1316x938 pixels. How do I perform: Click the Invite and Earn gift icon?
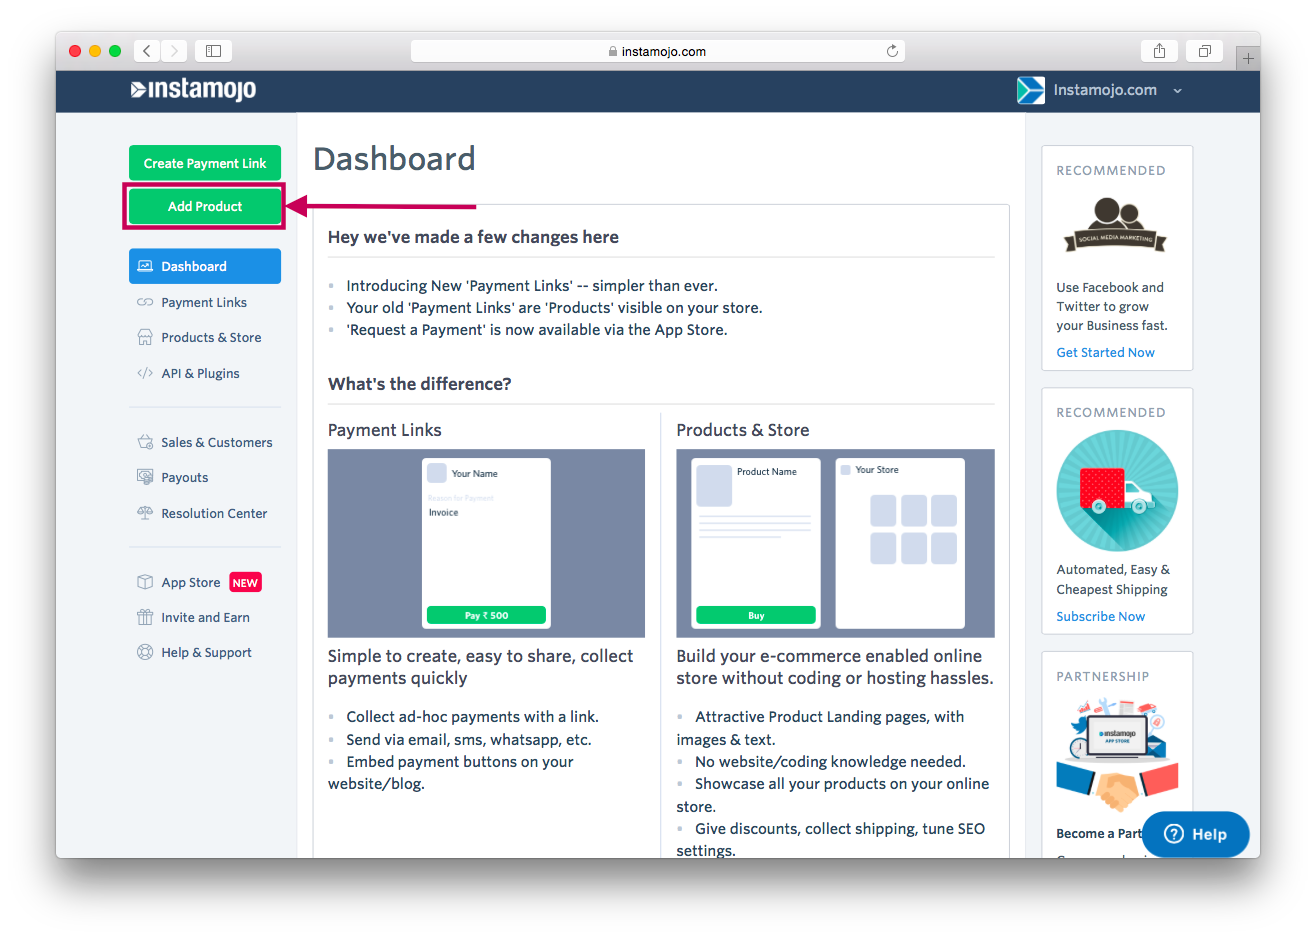click(145, 617)
